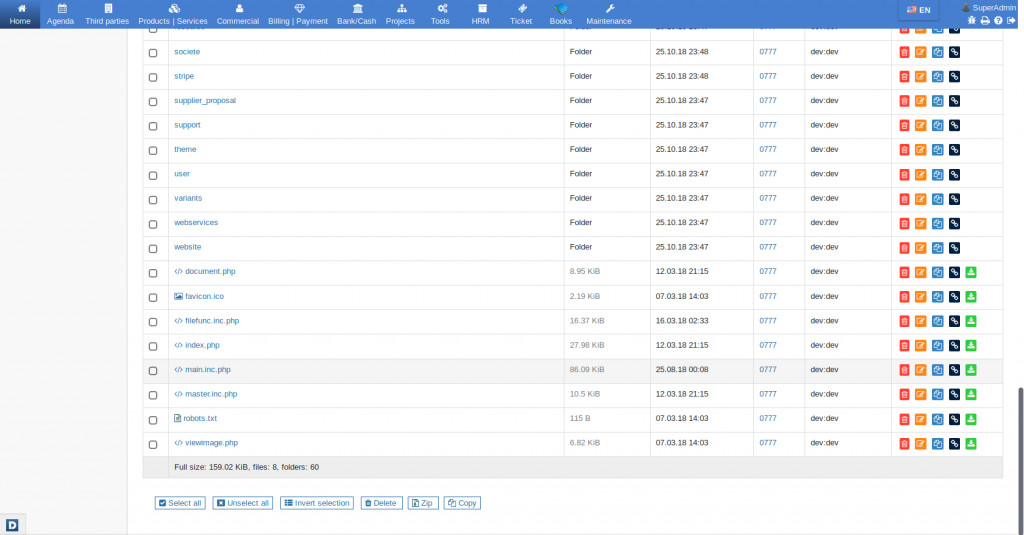Click the orange edit icon for index.php
This screenshot has height=535, width=1024.
(x=920, y=346)
